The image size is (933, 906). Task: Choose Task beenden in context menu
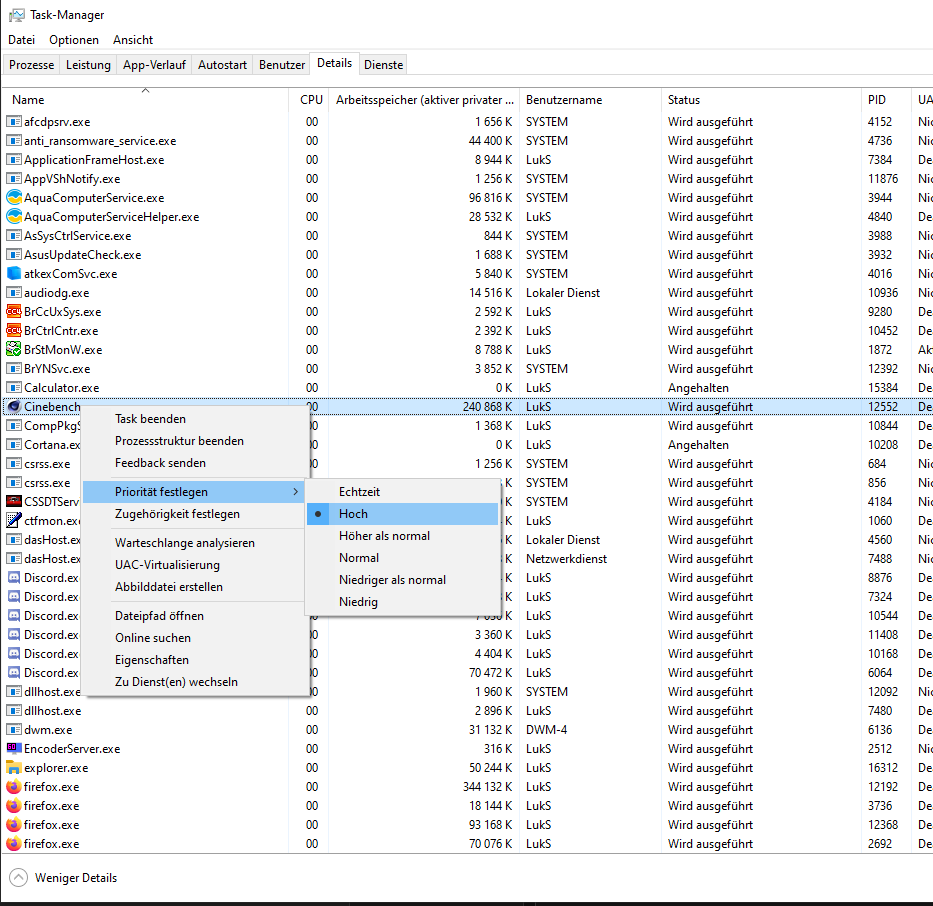[194, 419]
